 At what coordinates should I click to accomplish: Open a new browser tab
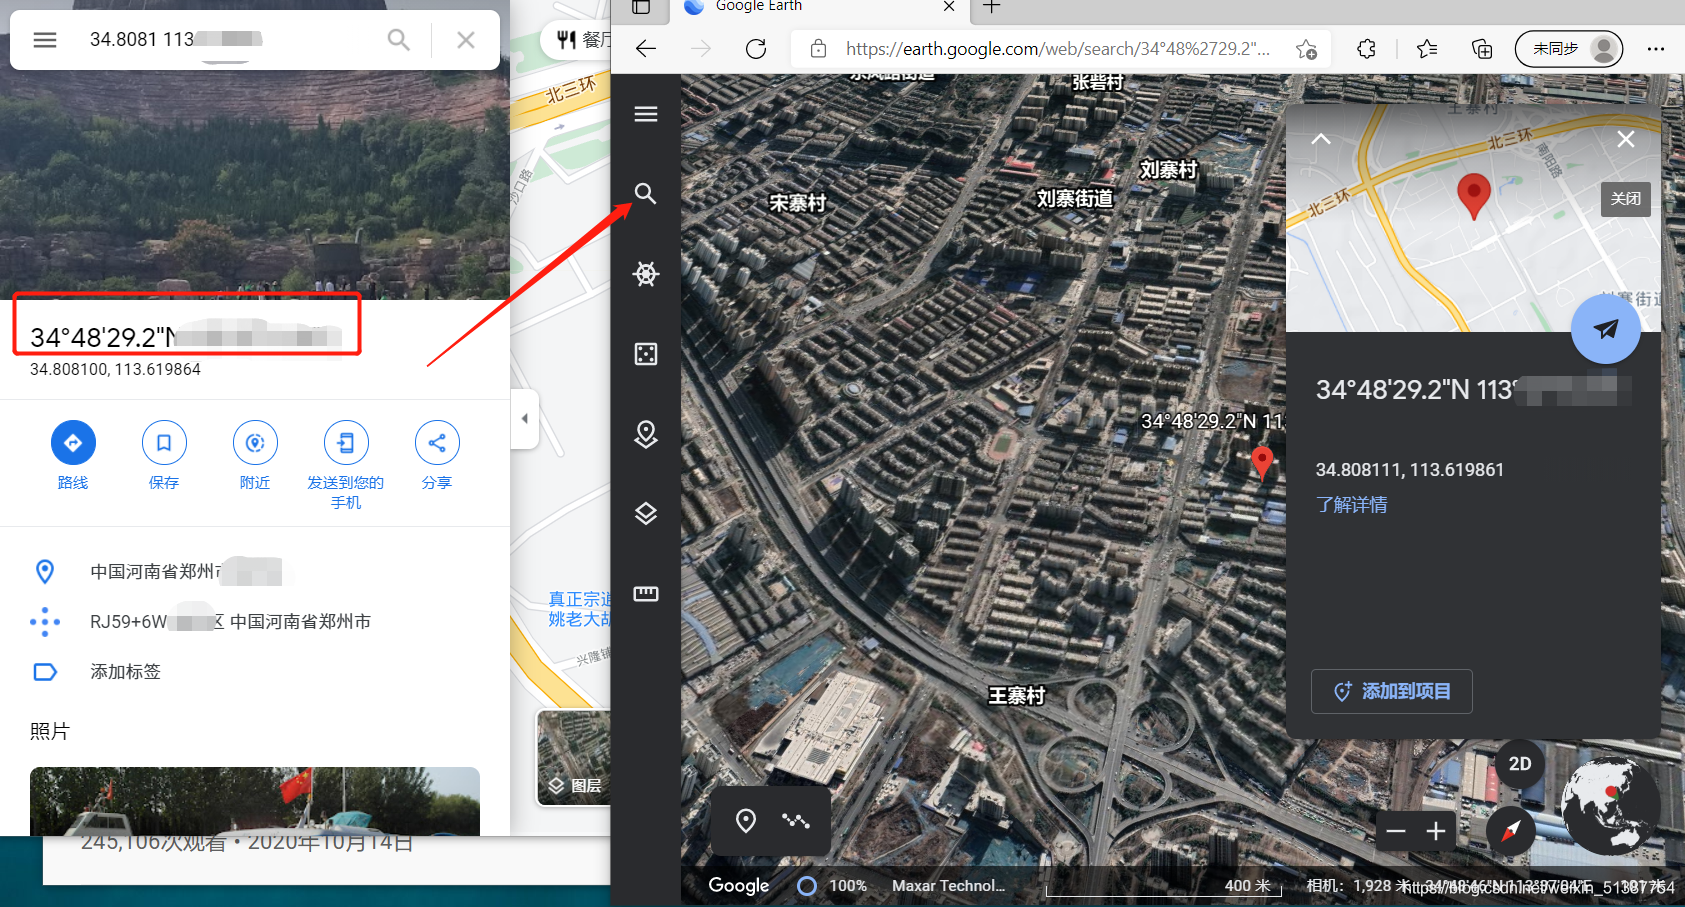click(x=991, y=7)
